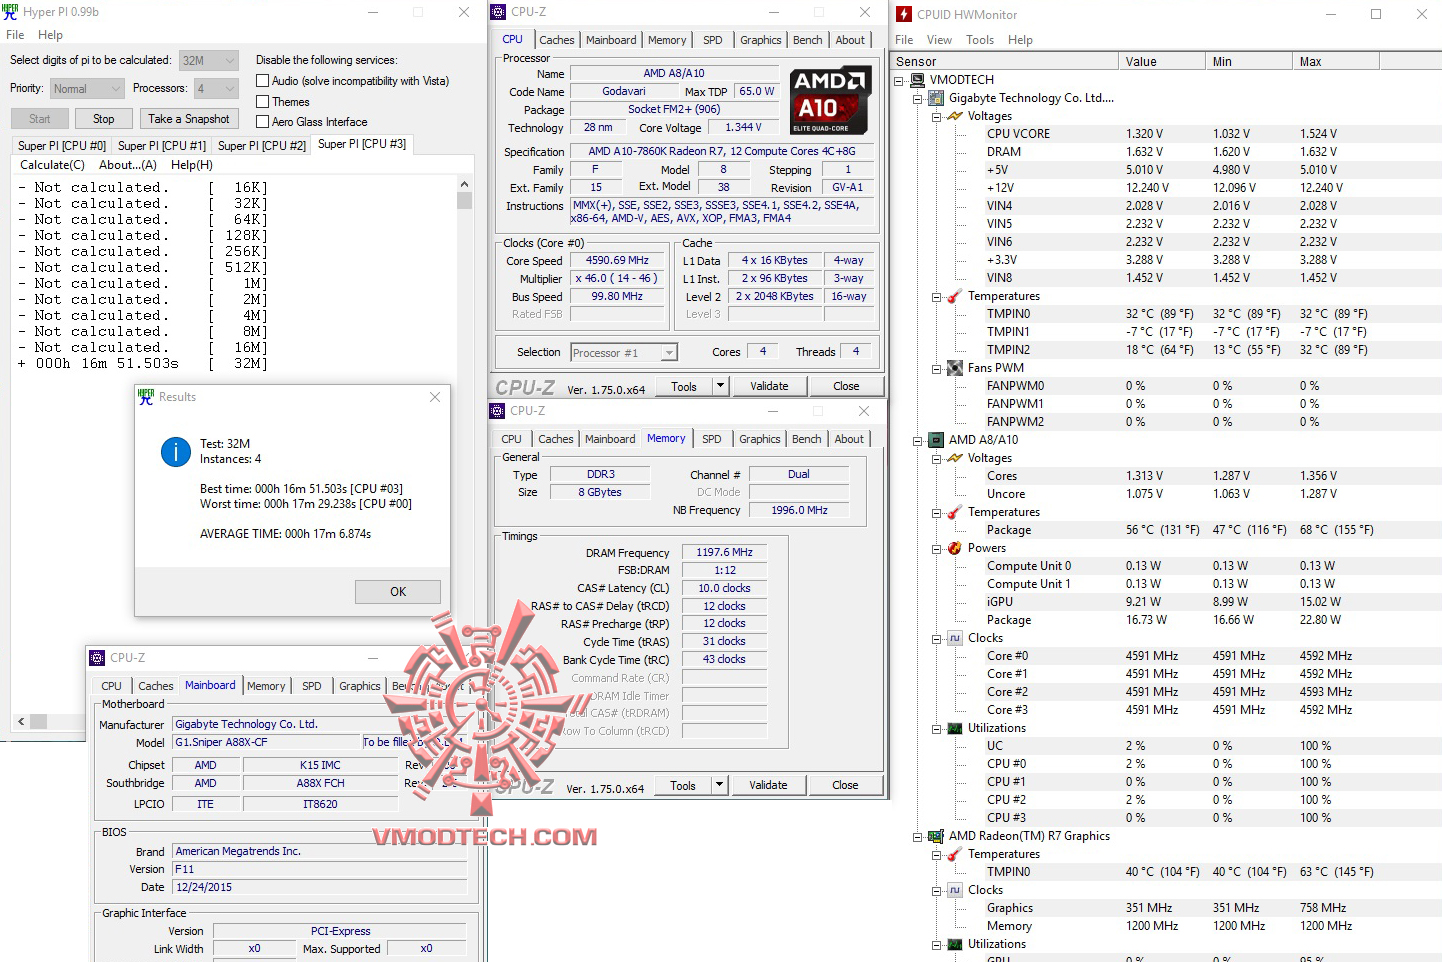
Task: Click the Core Speed 4590.69 MHz field
Action: tap(618, 260)
